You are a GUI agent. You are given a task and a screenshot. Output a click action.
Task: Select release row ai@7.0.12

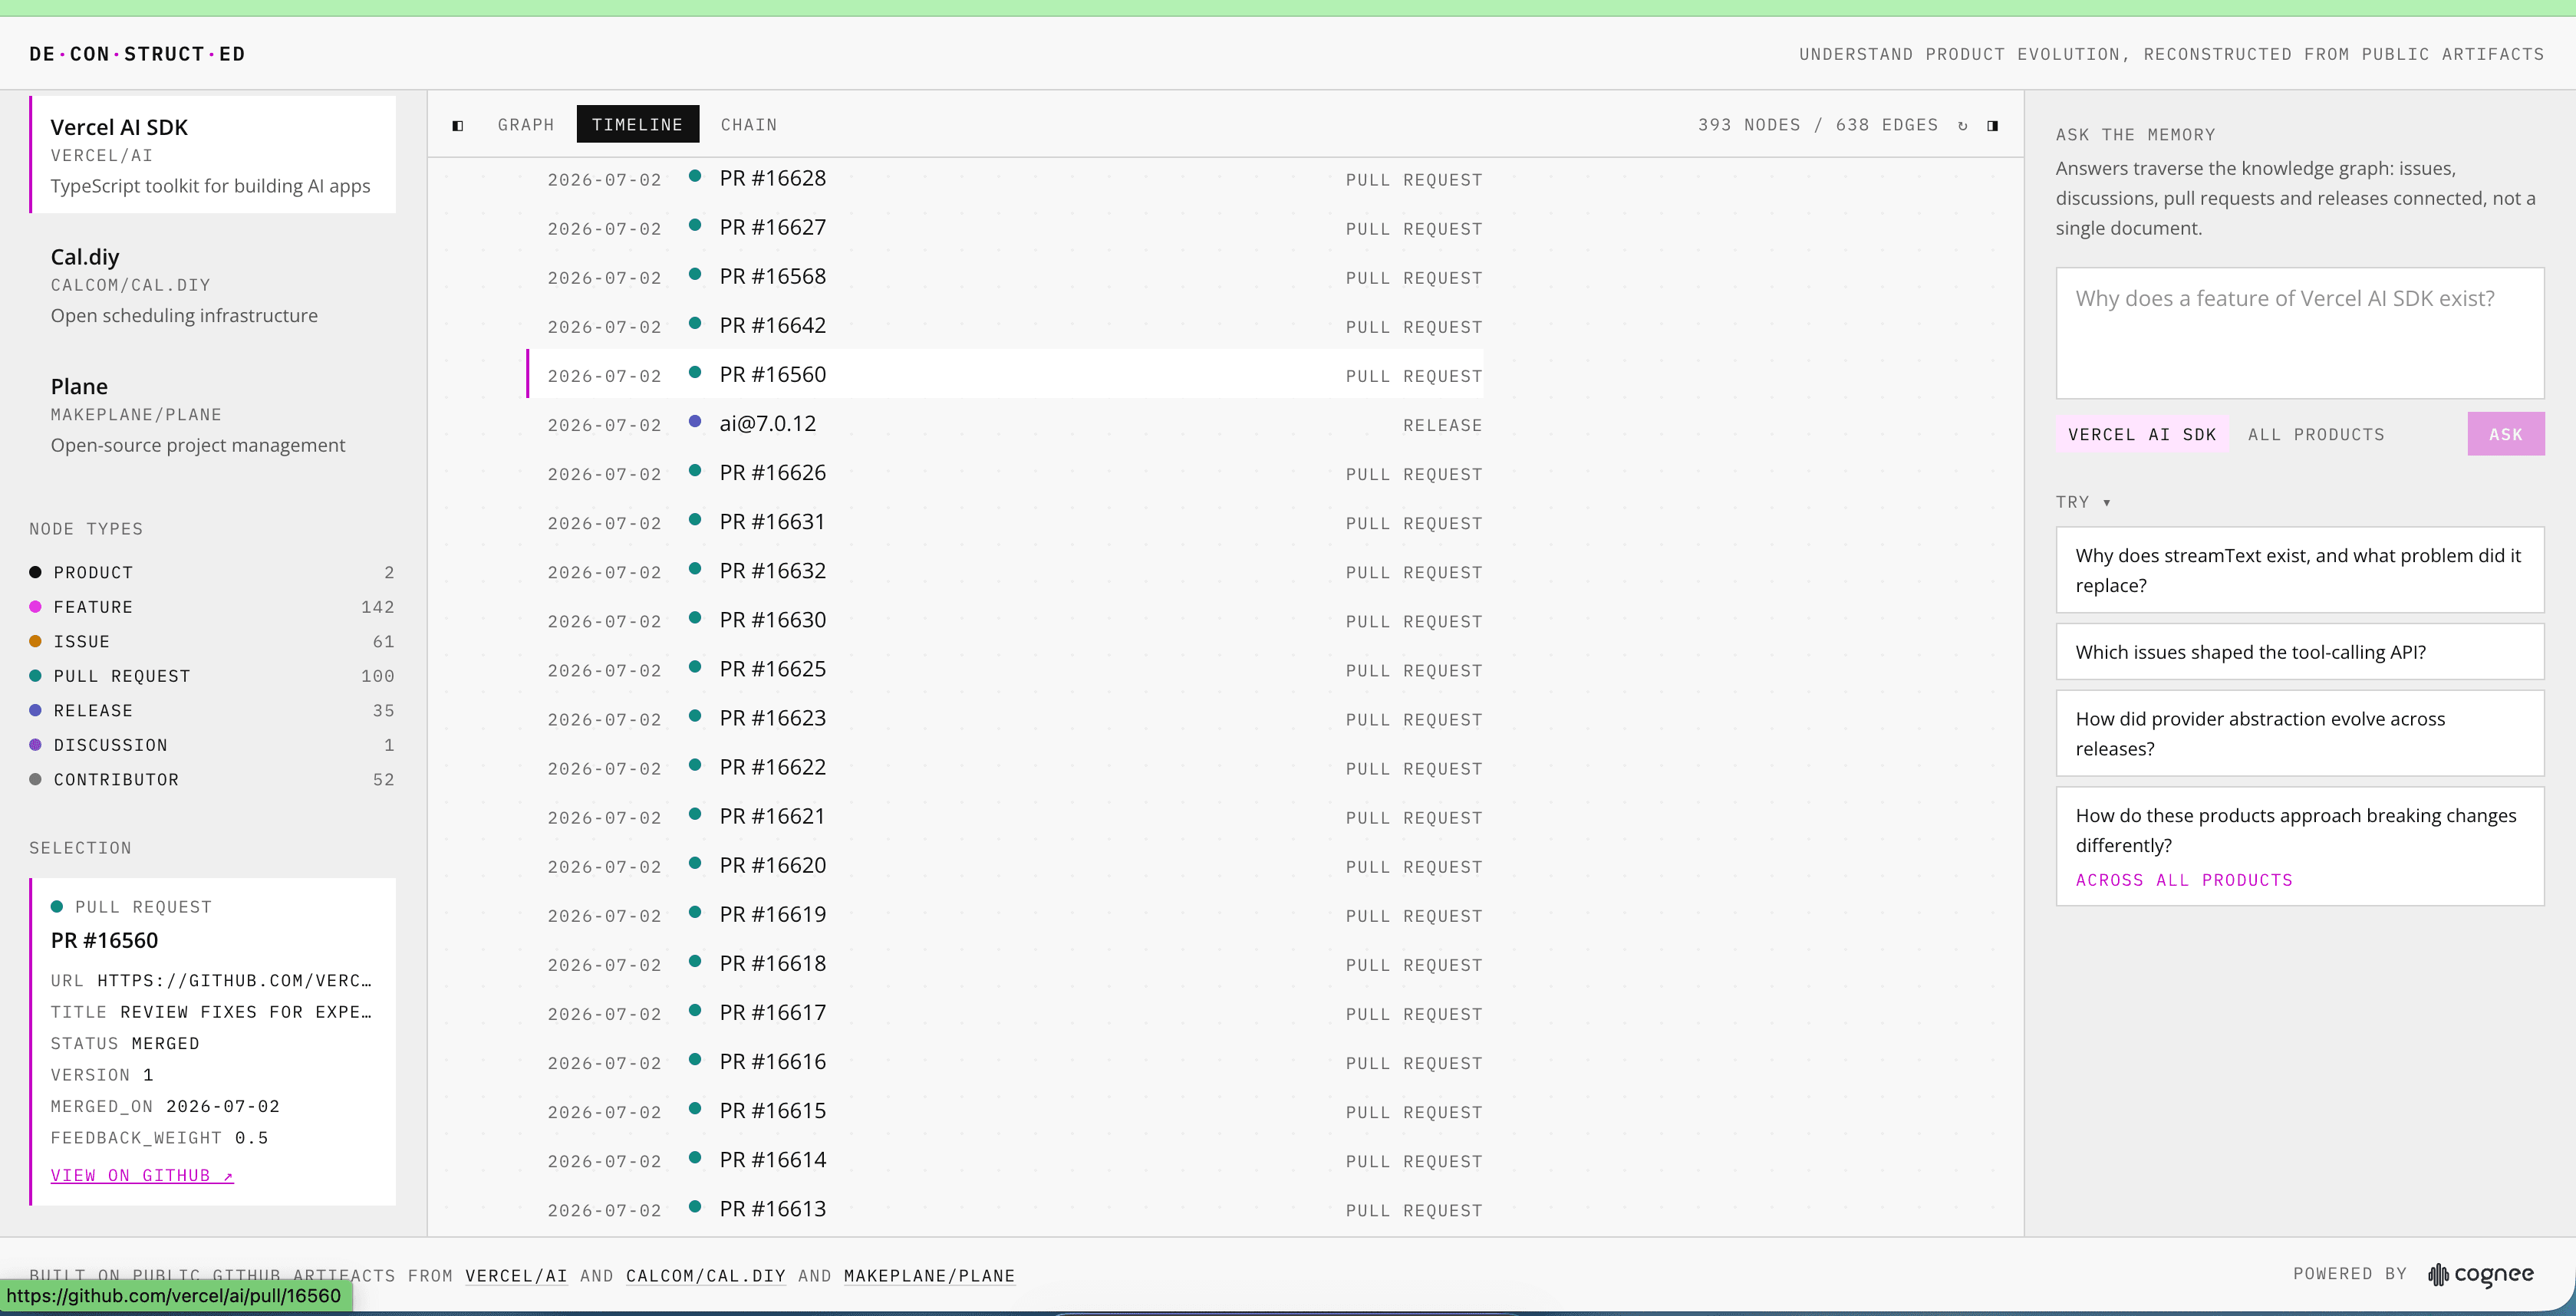click(x=1005, y=423)
